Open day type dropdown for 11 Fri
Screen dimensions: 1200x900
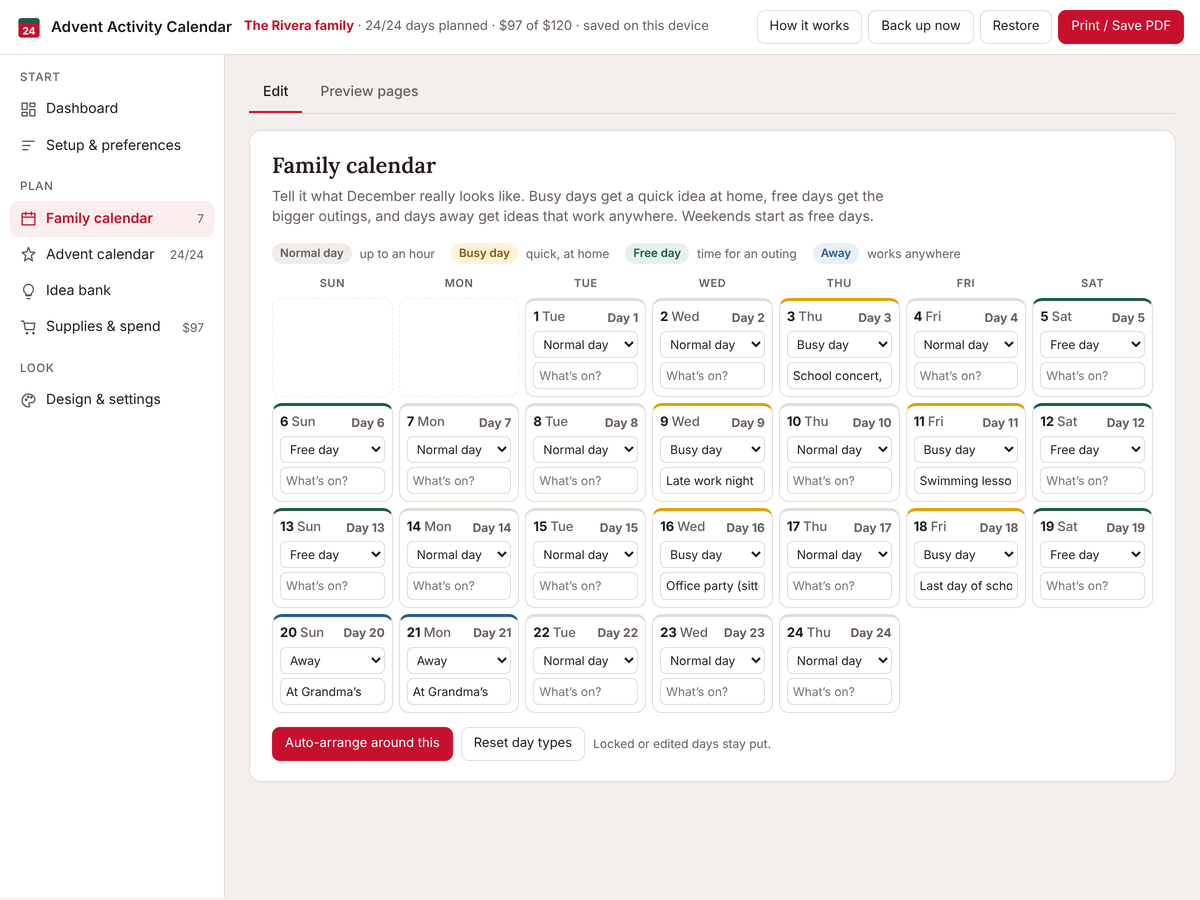coord(965,450)
